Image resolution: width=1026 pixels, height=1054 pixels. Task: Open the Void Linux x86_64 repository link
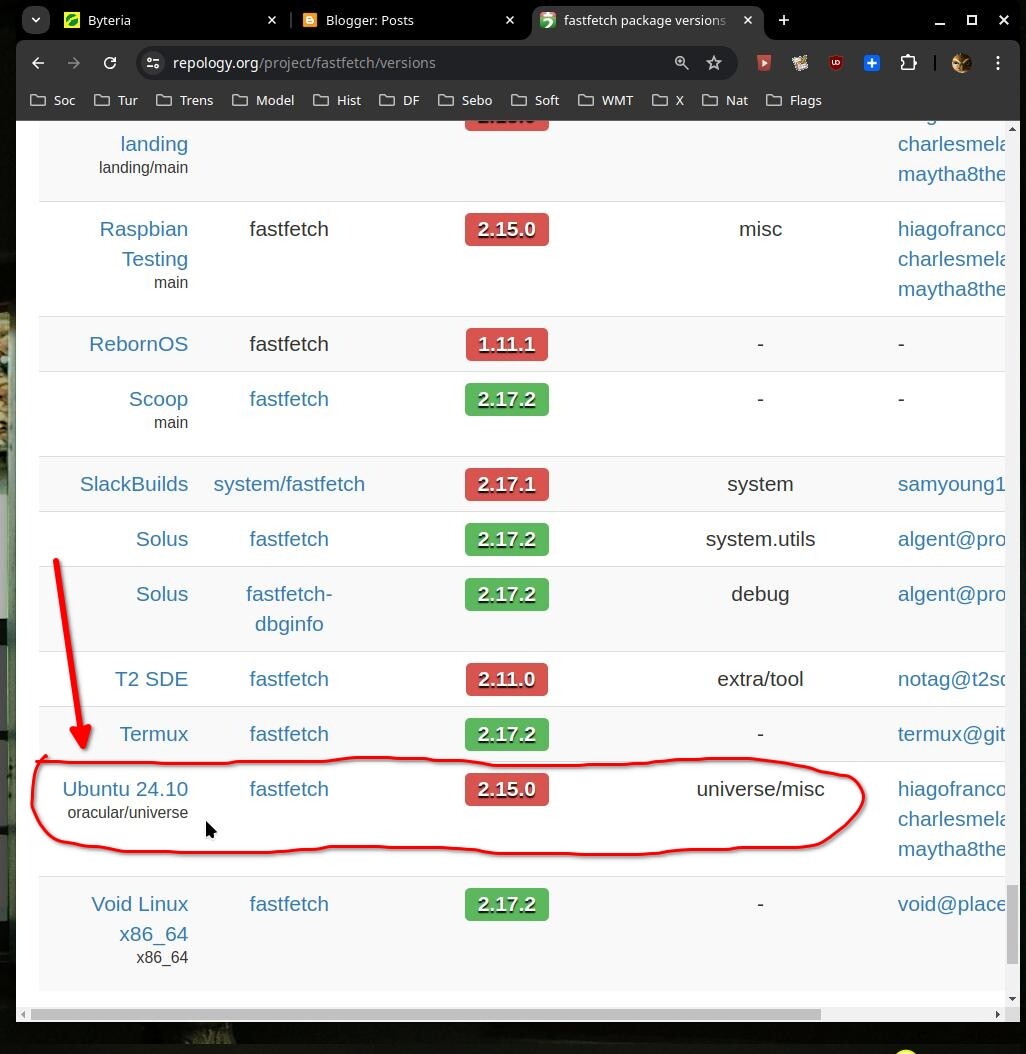pos(140,919)
